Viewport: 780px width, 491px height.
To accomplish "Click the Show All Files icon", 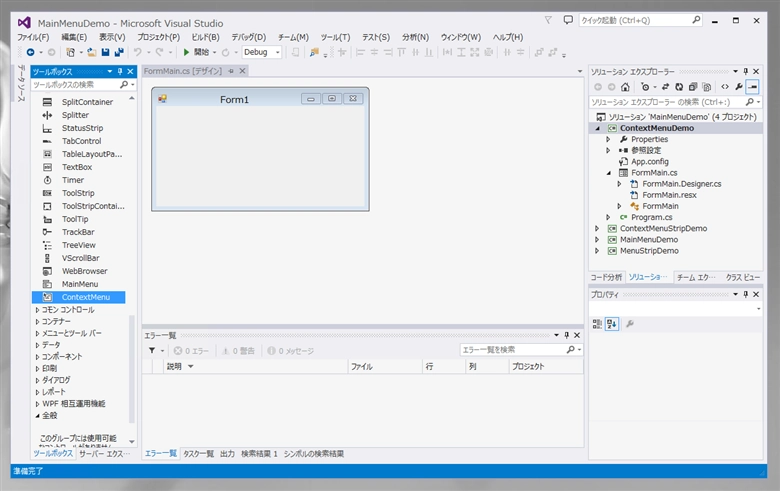I will [x=707, y=87].
